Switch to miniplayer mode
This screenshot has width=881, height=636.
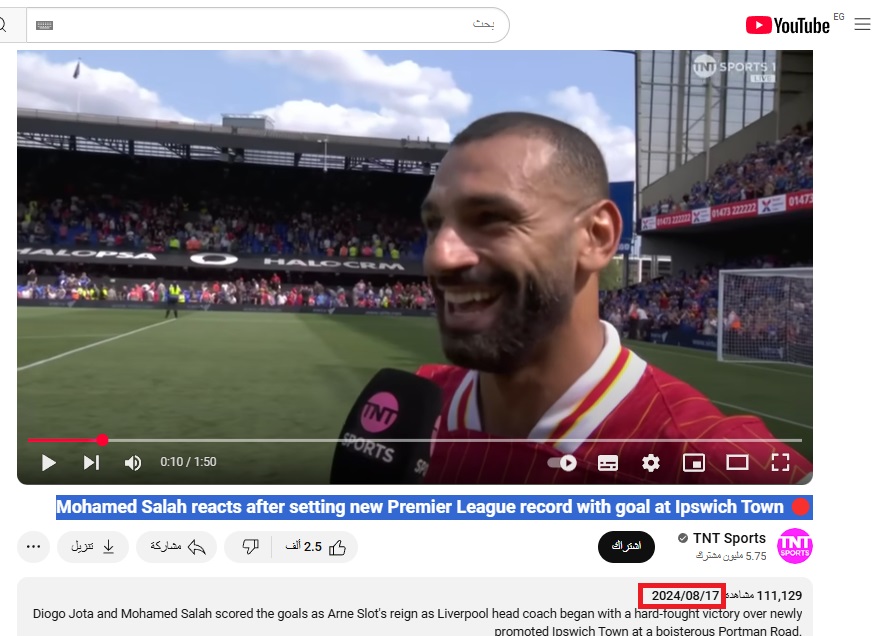click(x=694, y=463)
